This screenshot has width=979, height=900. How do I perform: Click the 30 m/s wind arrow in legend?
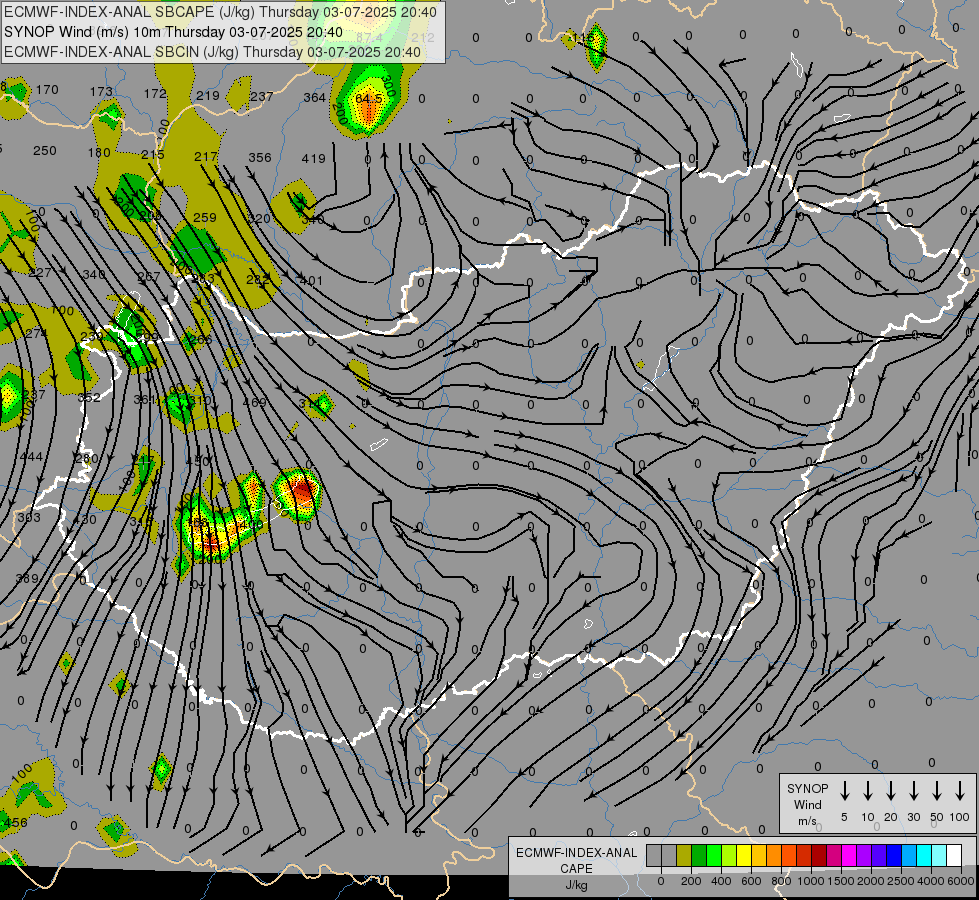point(913,791)
